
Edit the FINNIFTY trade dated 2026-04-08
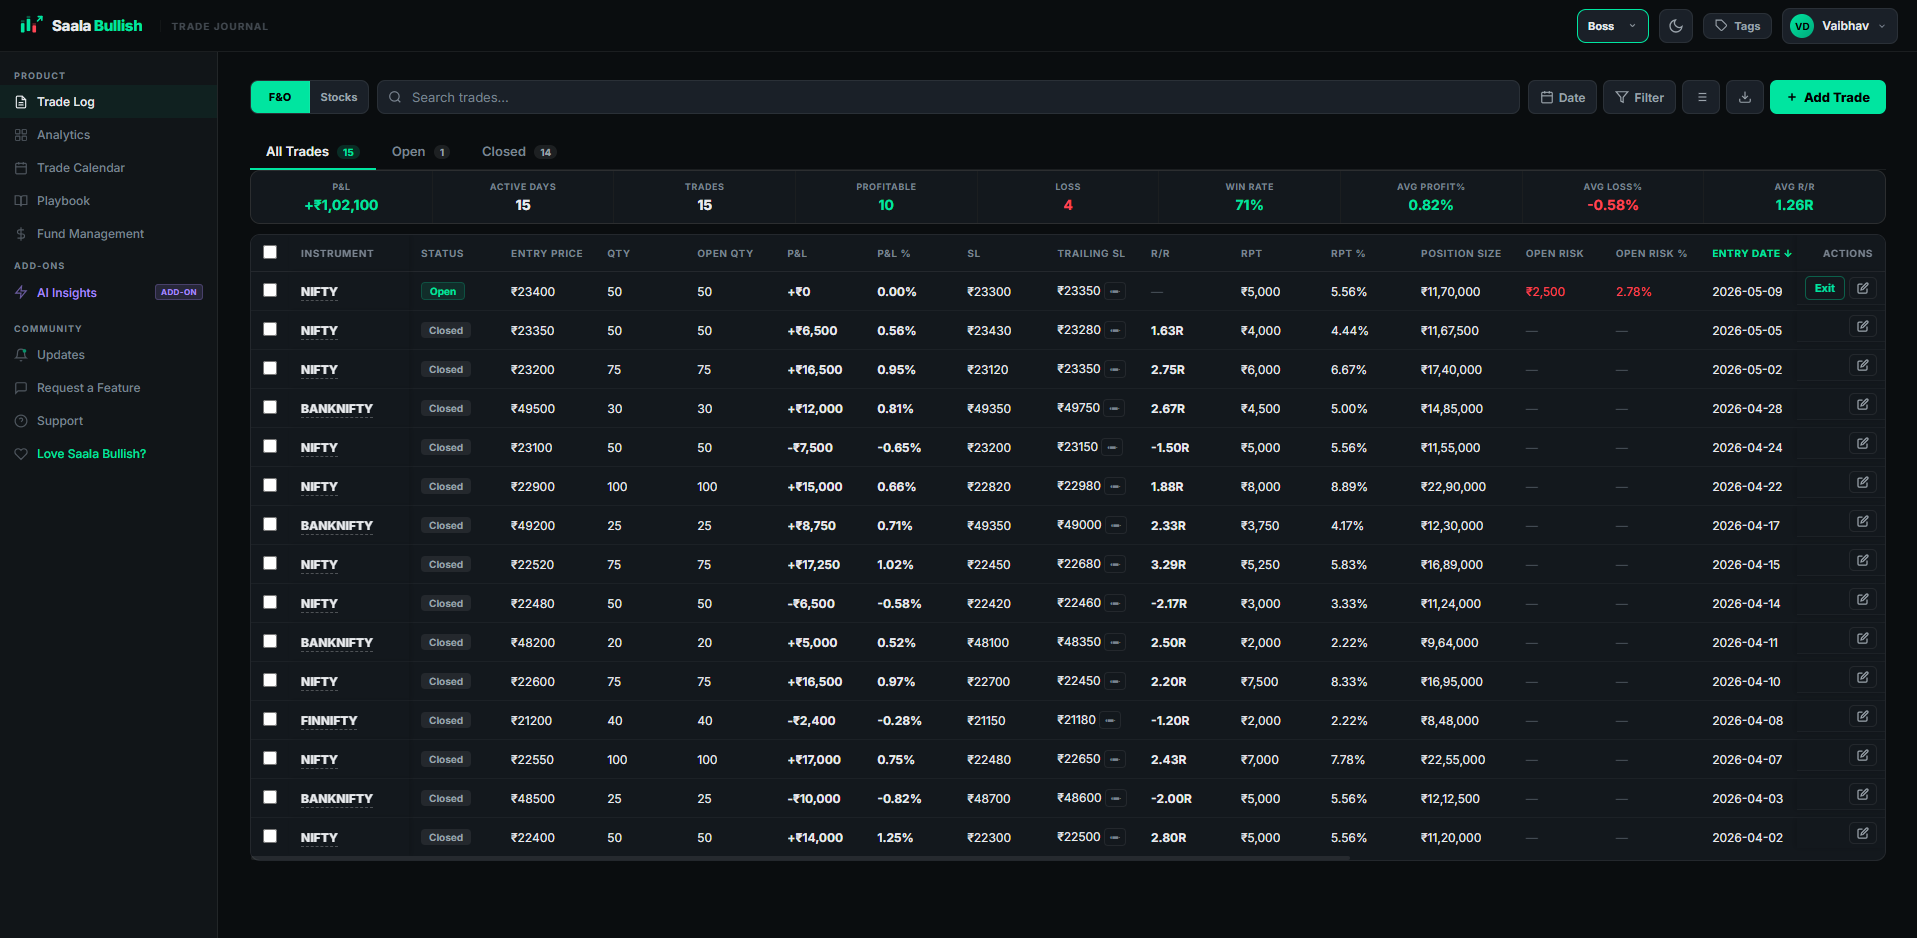(x=1863, y=716)
